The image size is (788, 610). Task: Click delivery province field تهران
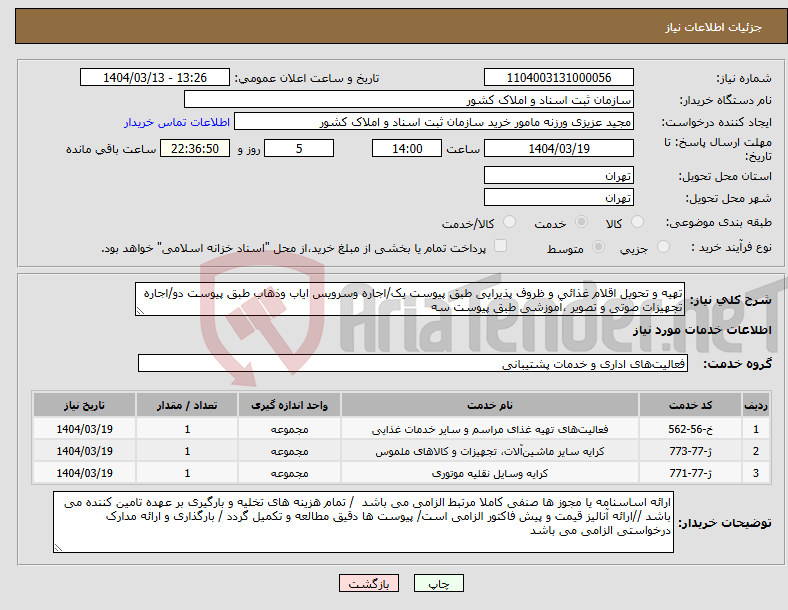tap(558, 175)
